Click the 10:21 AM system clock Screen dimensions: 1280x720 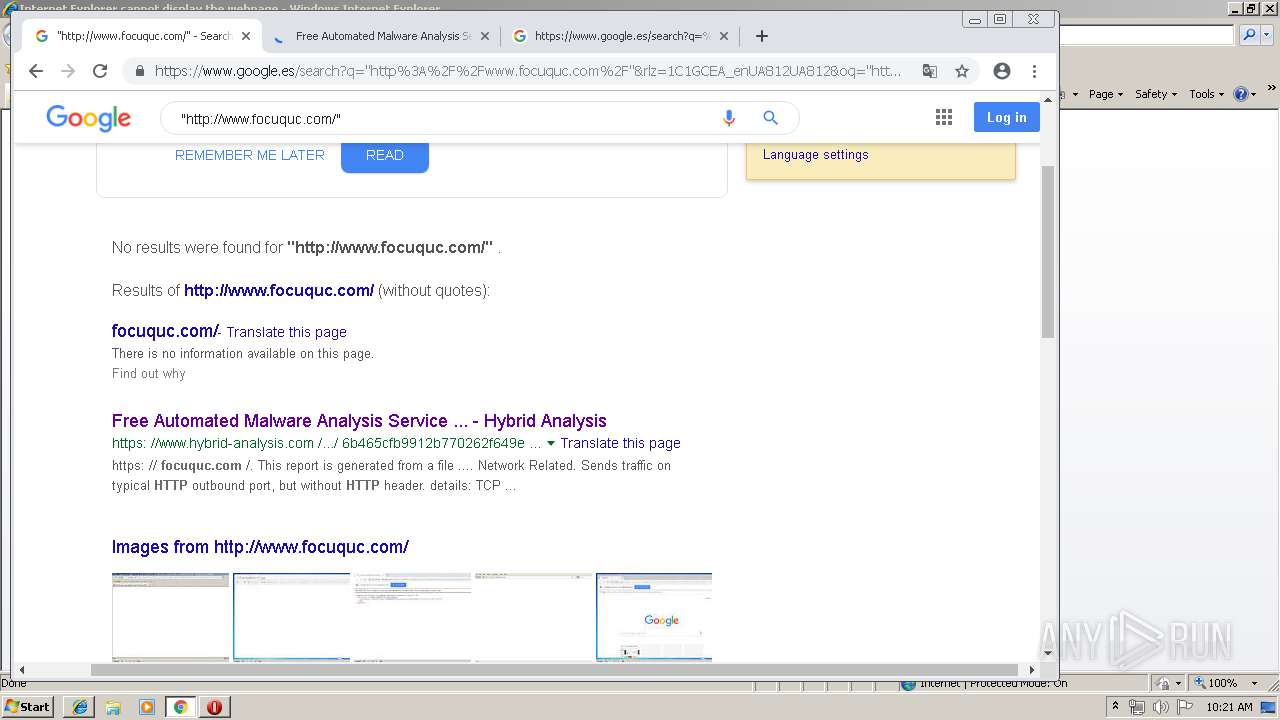coord(1229,707)
